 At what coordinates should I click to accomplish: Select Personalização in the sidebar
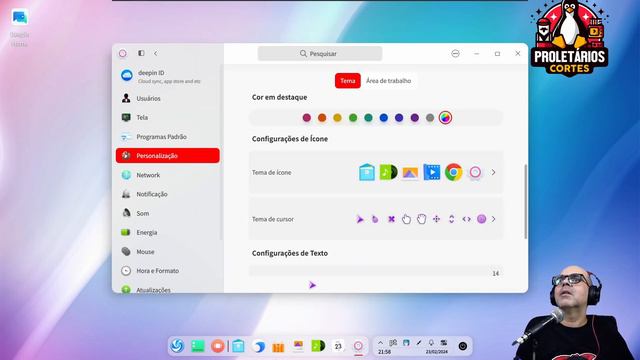pyautogui.click(x=168, y=156)
